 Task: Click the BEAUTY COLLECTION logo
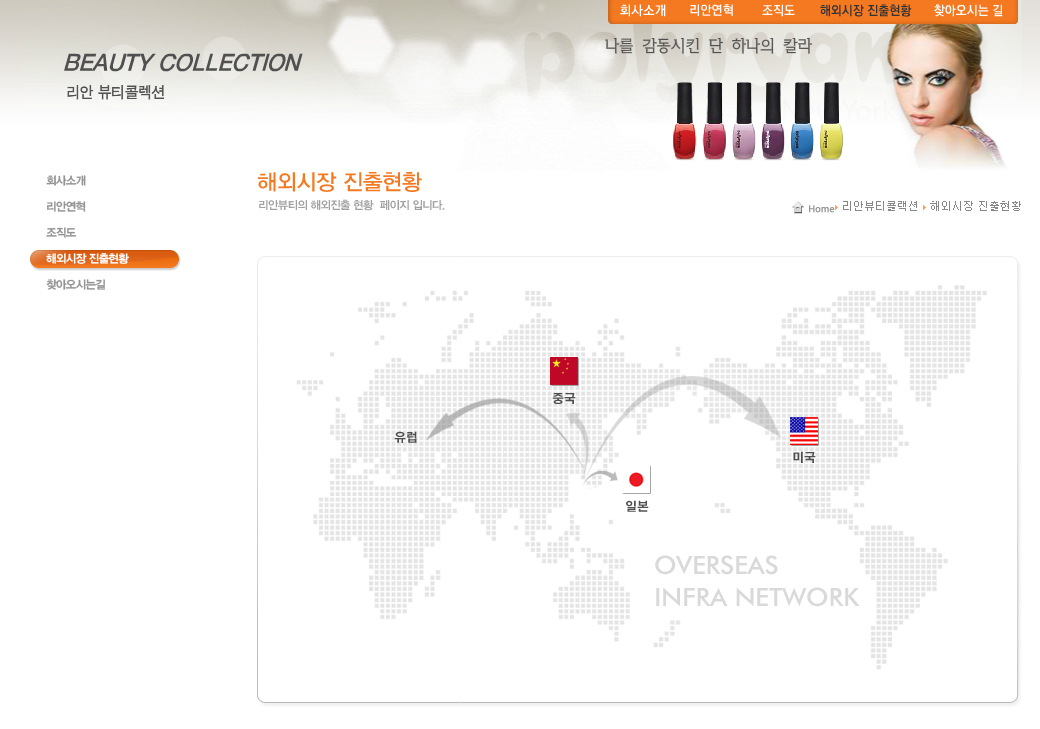181,63
